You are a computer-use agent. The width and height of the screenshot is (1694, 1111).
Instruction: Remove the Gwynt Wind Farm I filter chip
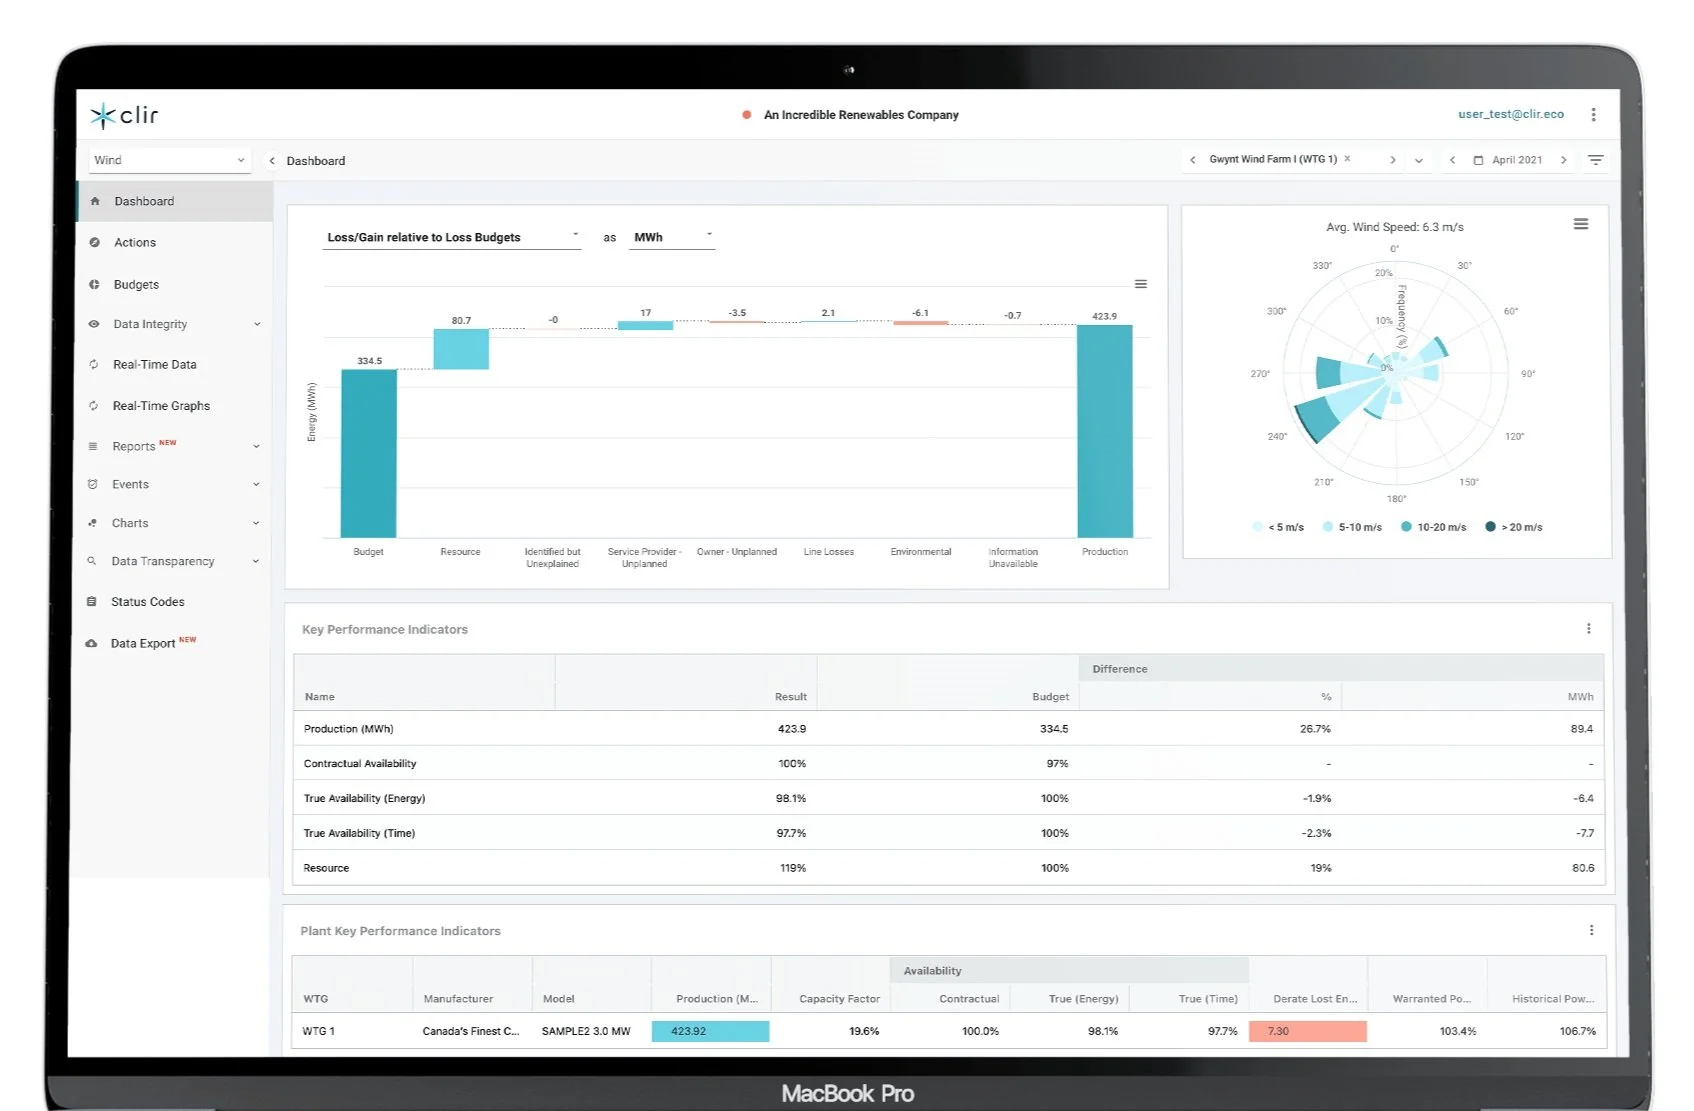point(1347,159)
